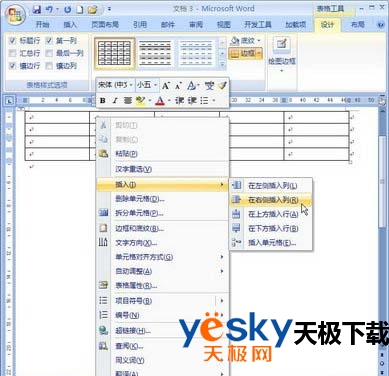Apply the yellow text highlight color

tap(140, 100)
